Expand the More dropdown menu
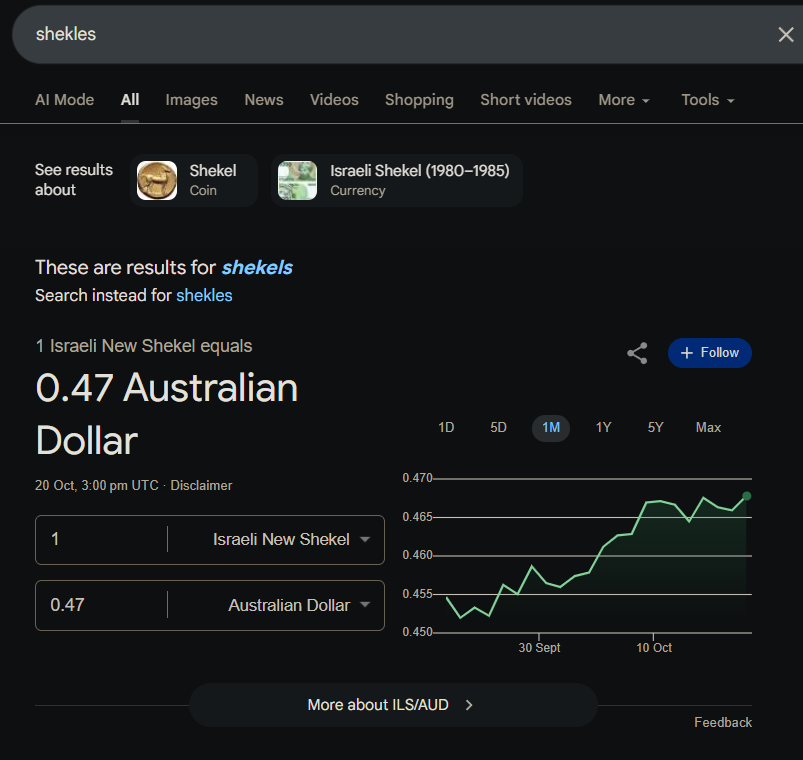Viewport: 803px width, 760px height. [x=624, y=100]
